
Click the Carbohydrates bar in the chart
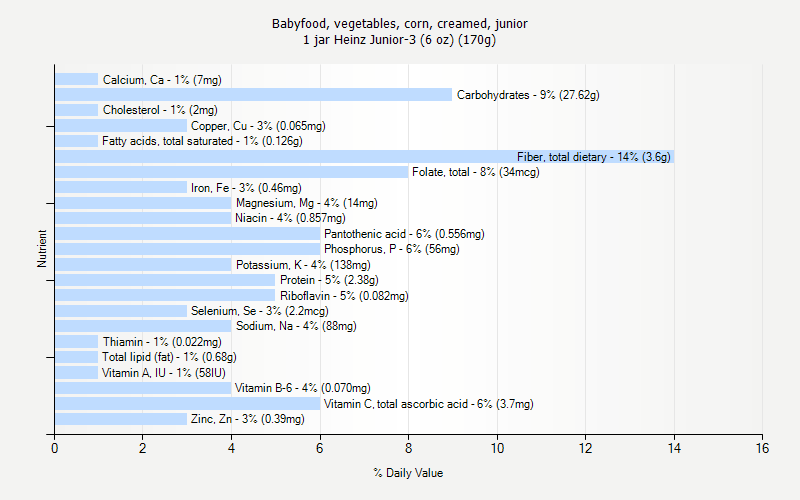click(x=254, y=95)
